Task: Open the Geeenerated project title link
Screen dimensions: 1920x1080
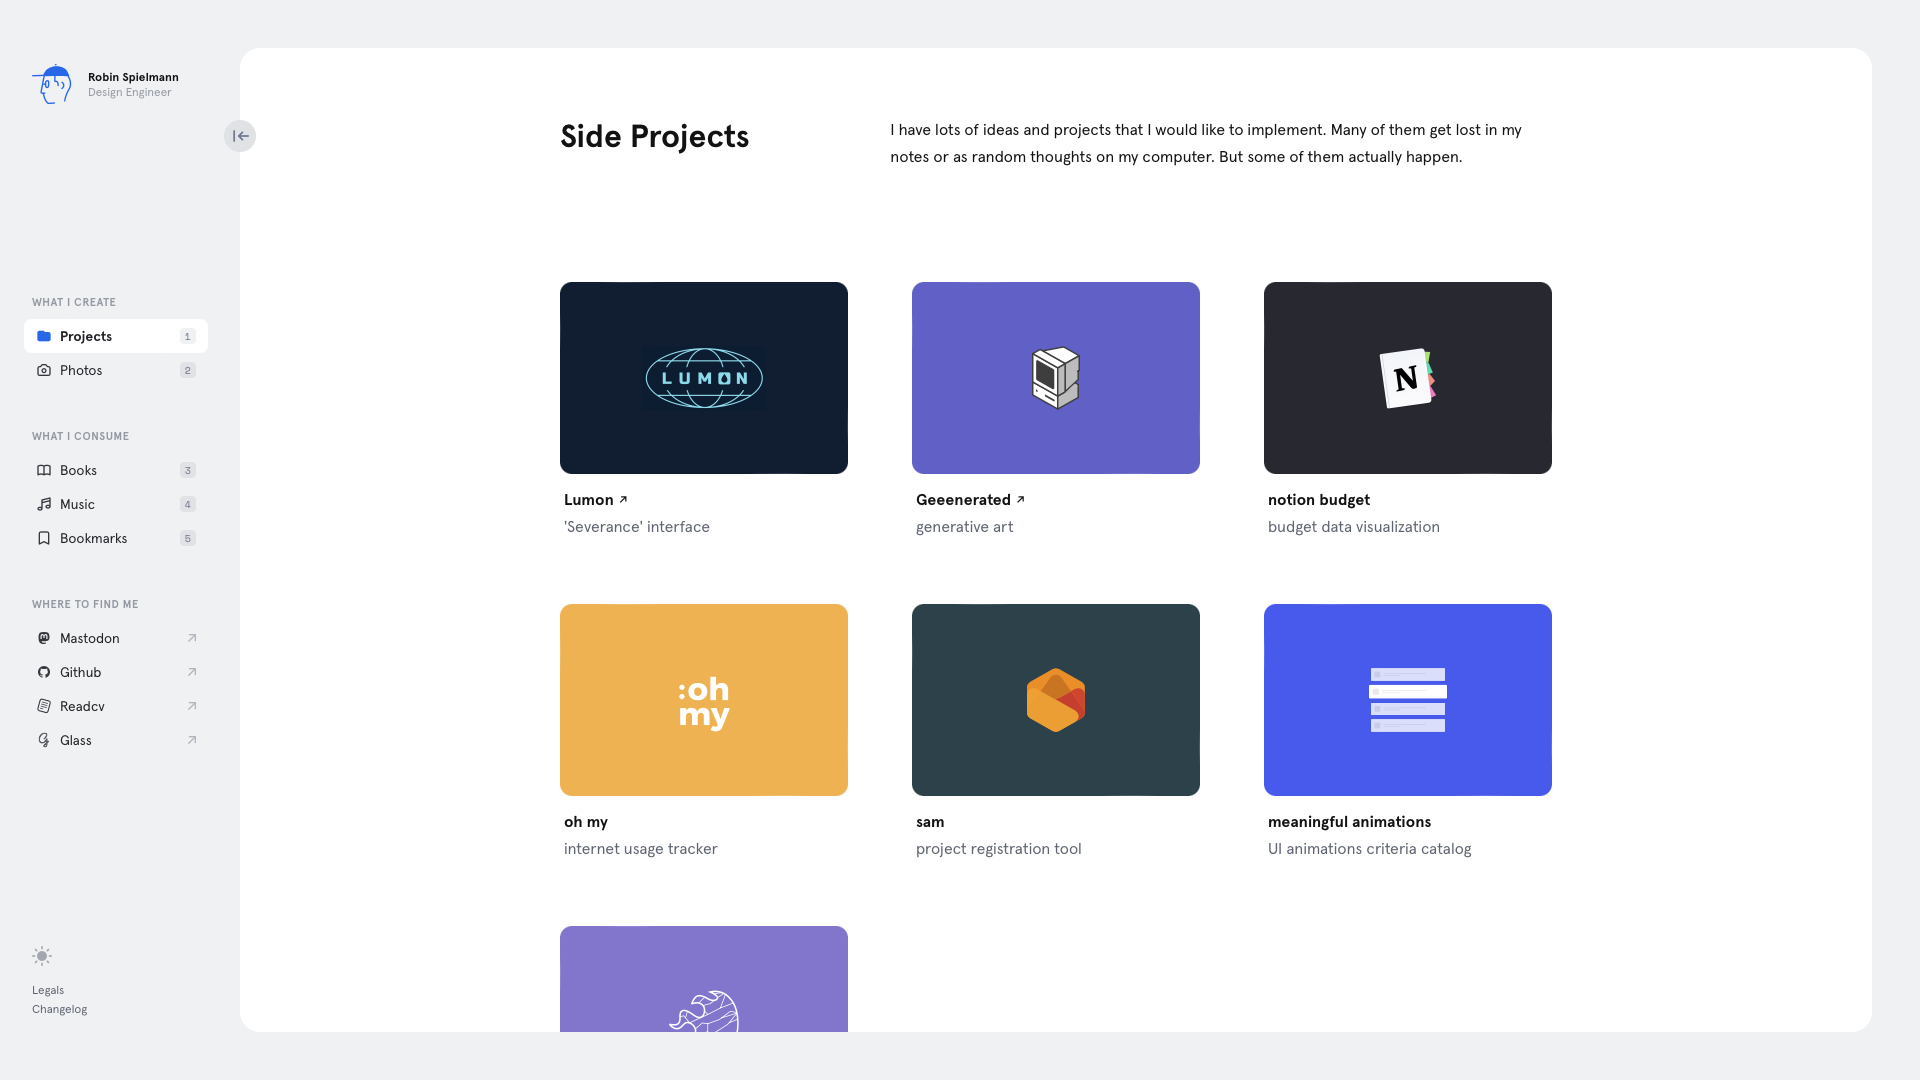Action: [x=970, y=500]
